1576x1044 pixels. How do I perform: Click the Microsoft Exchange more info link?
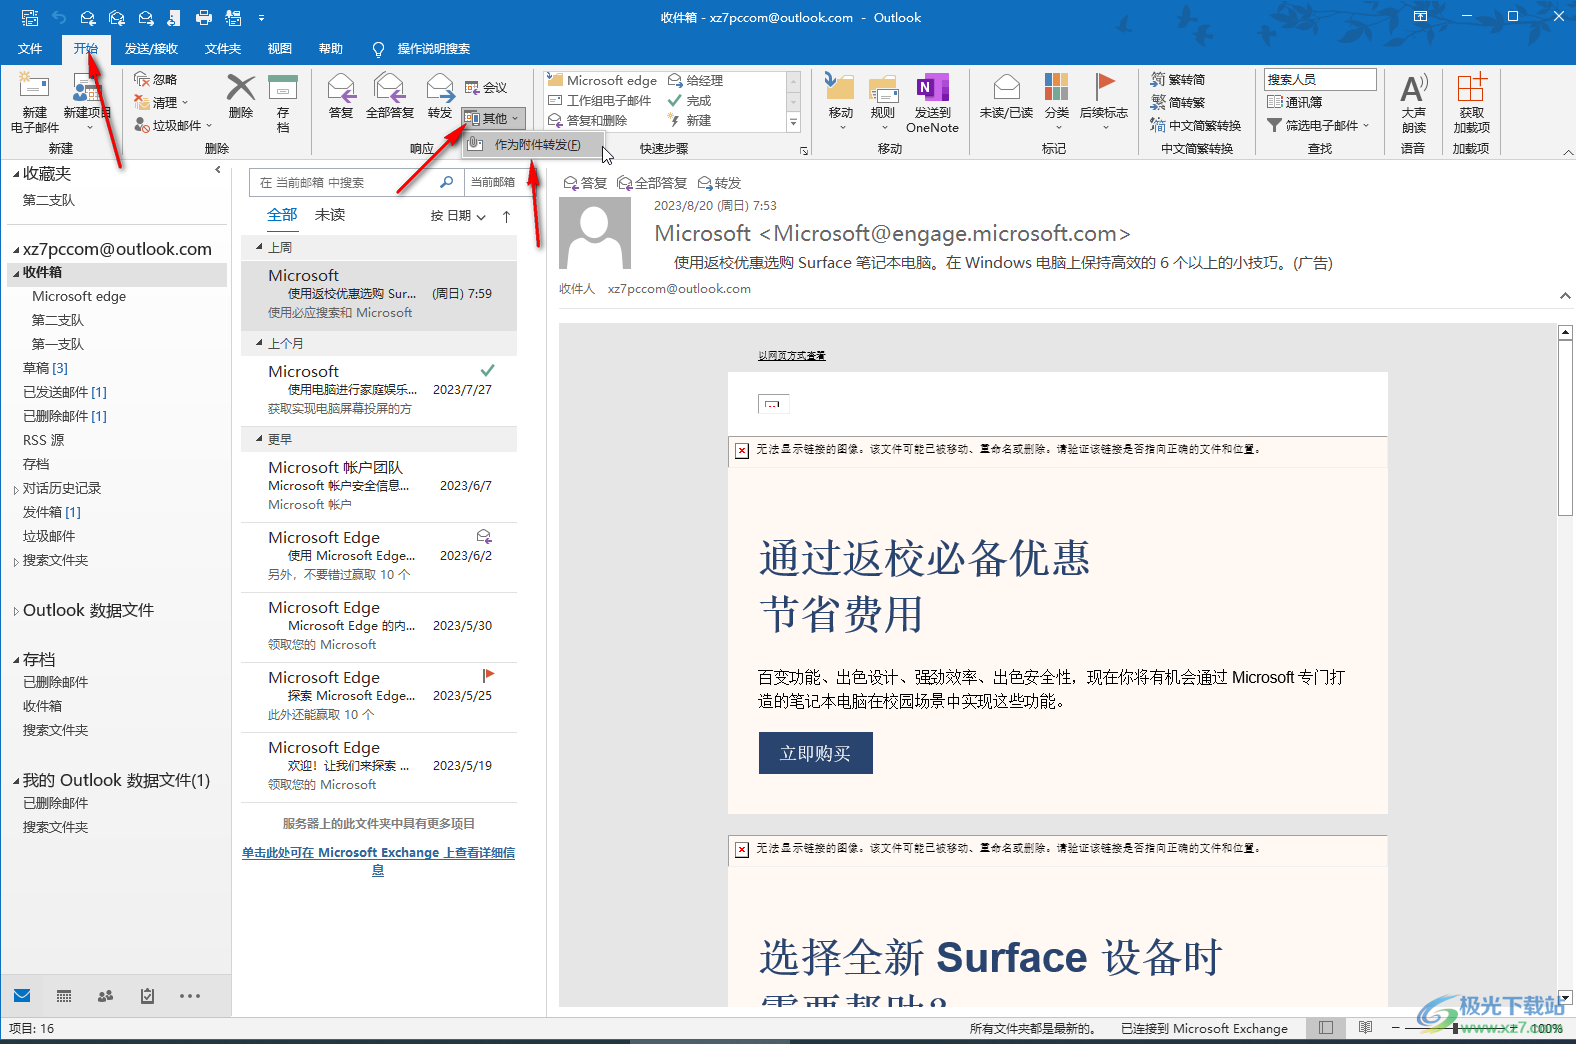point(378,861)
